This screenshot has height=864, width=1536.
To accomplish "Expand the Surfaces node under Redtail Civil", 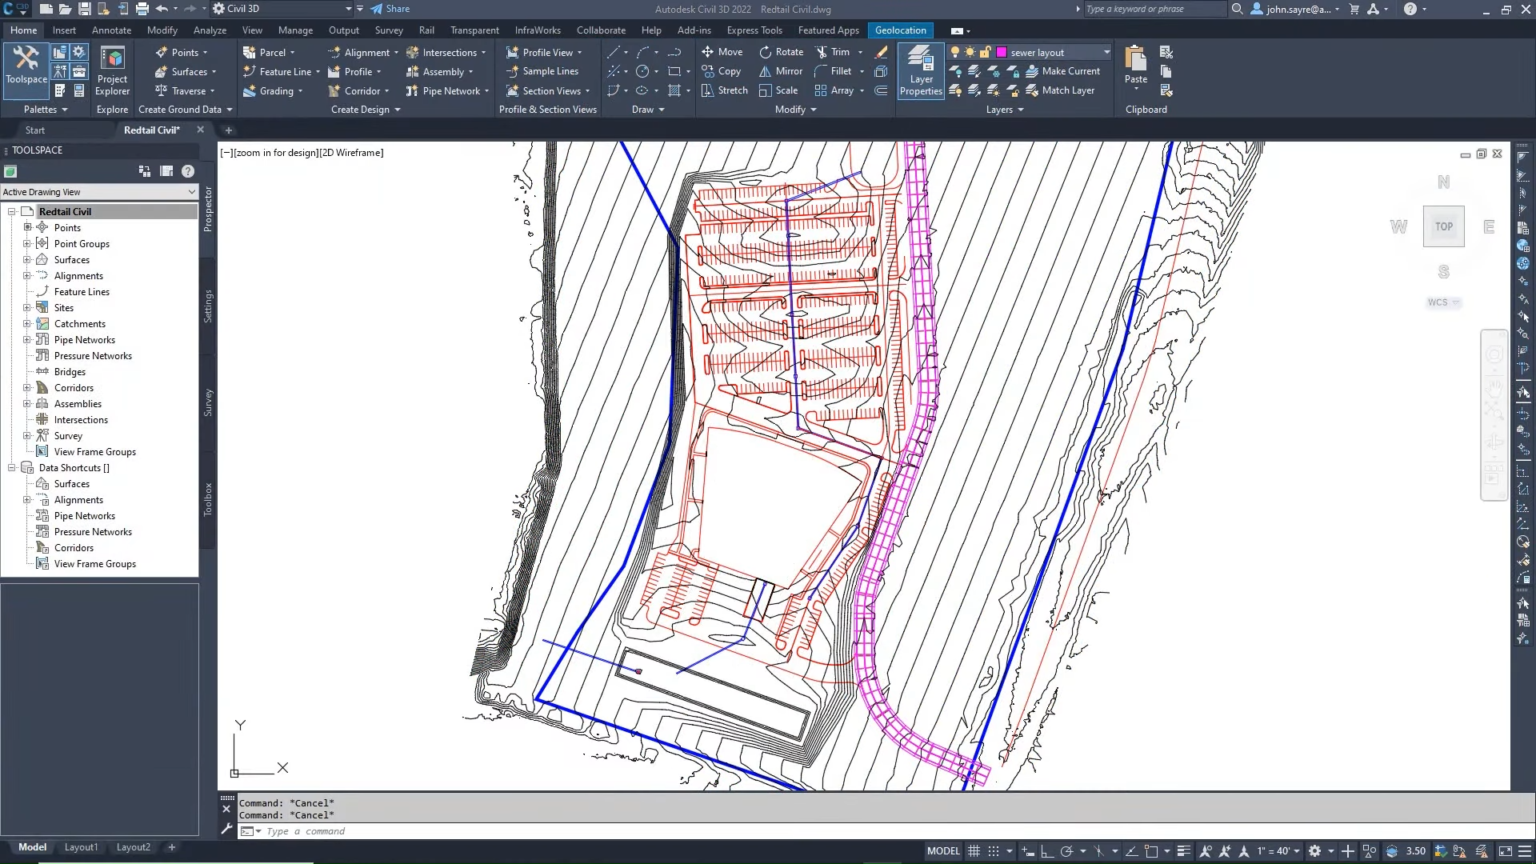I will click(28, 260).
